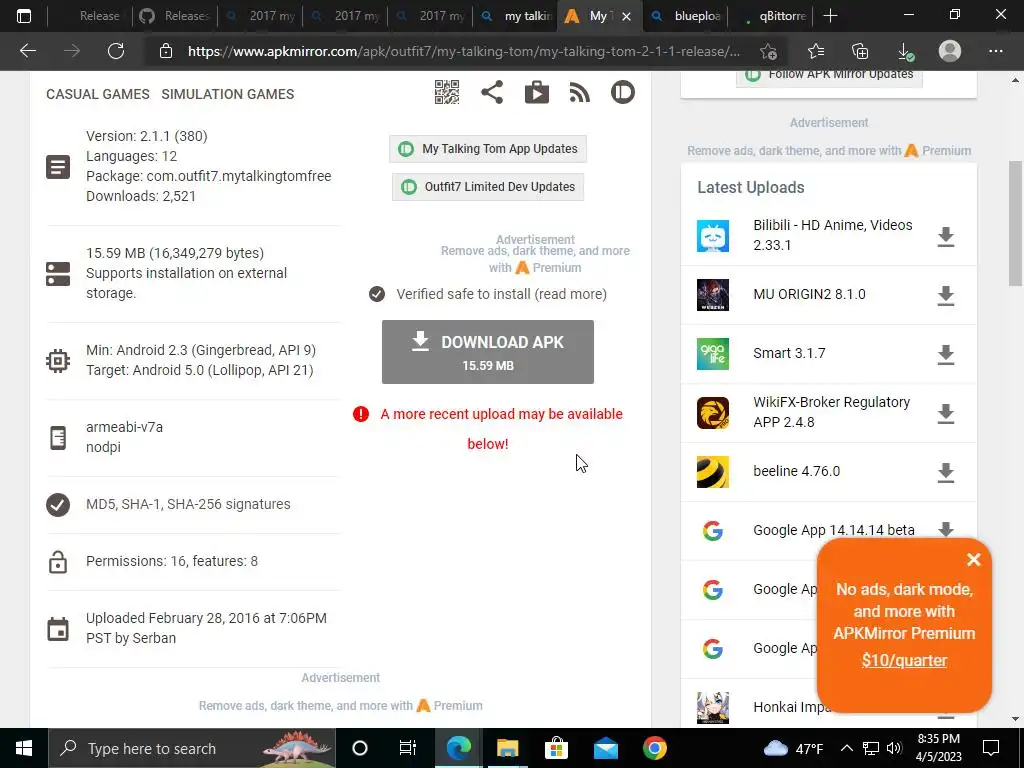Switch to the blueploa tab

(x=686, y=16)
